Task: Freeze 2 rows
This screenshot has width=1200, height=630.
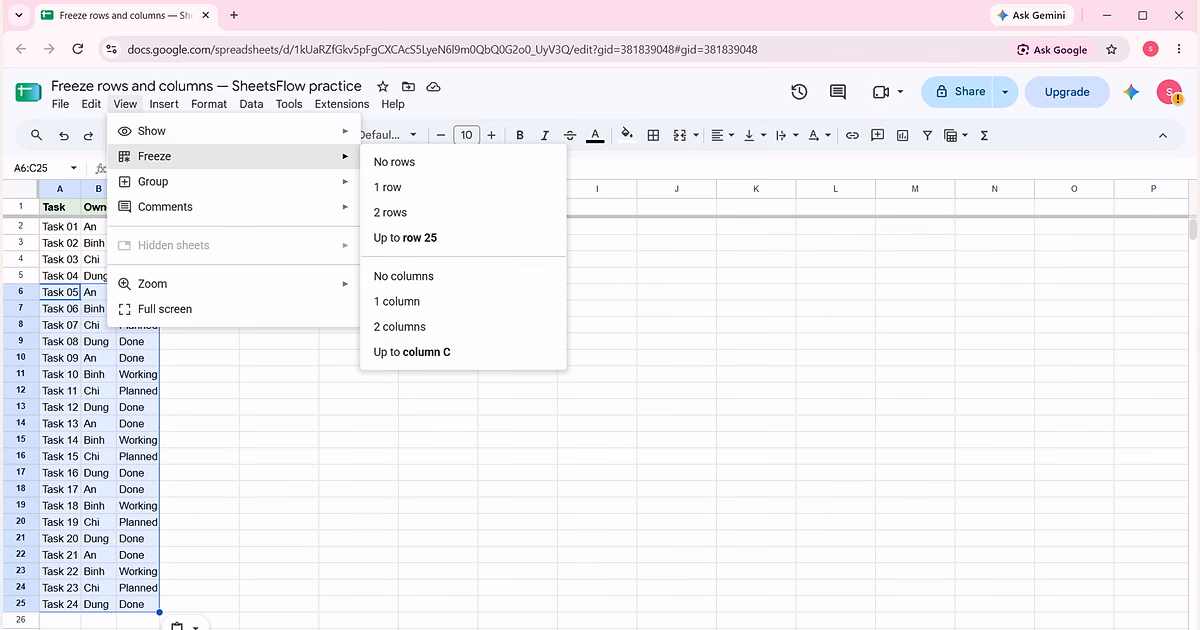Action: click(463, 212)
